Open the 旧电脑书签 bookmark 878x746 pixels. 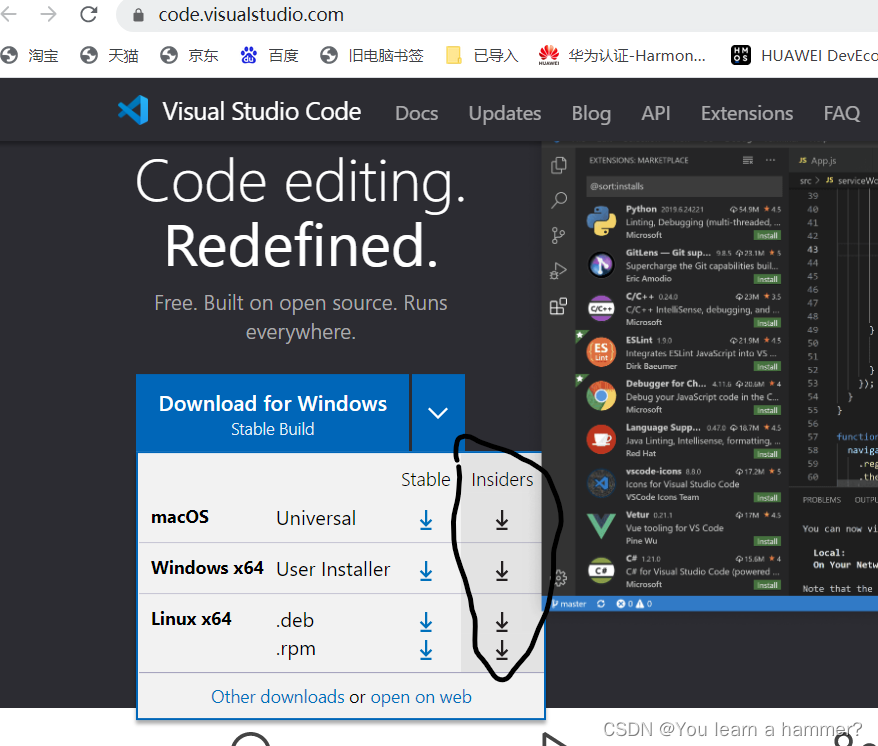pos(372,55)
